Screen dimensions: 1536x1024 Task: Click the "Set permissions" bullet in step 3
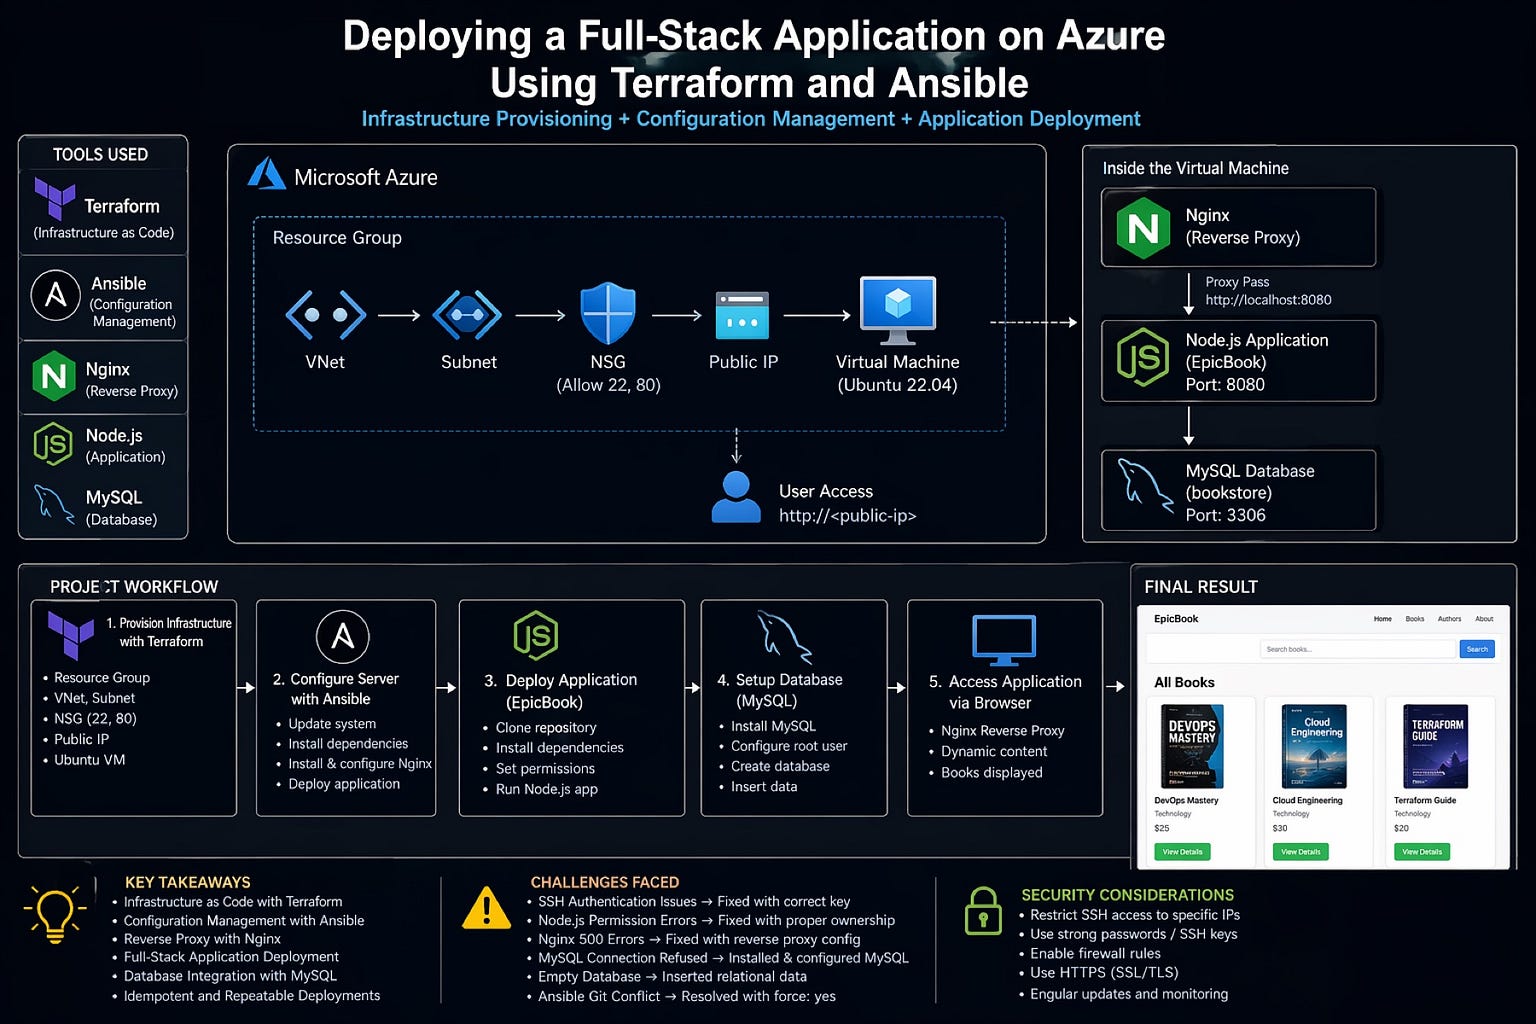(545, 769)
